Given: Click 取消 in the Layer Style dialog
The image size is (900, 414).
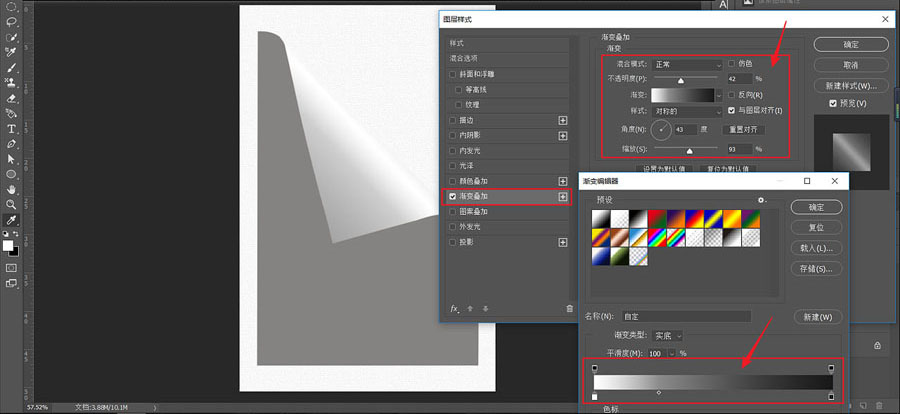Looking at the screenshot, I should click(x=851, y=65).
